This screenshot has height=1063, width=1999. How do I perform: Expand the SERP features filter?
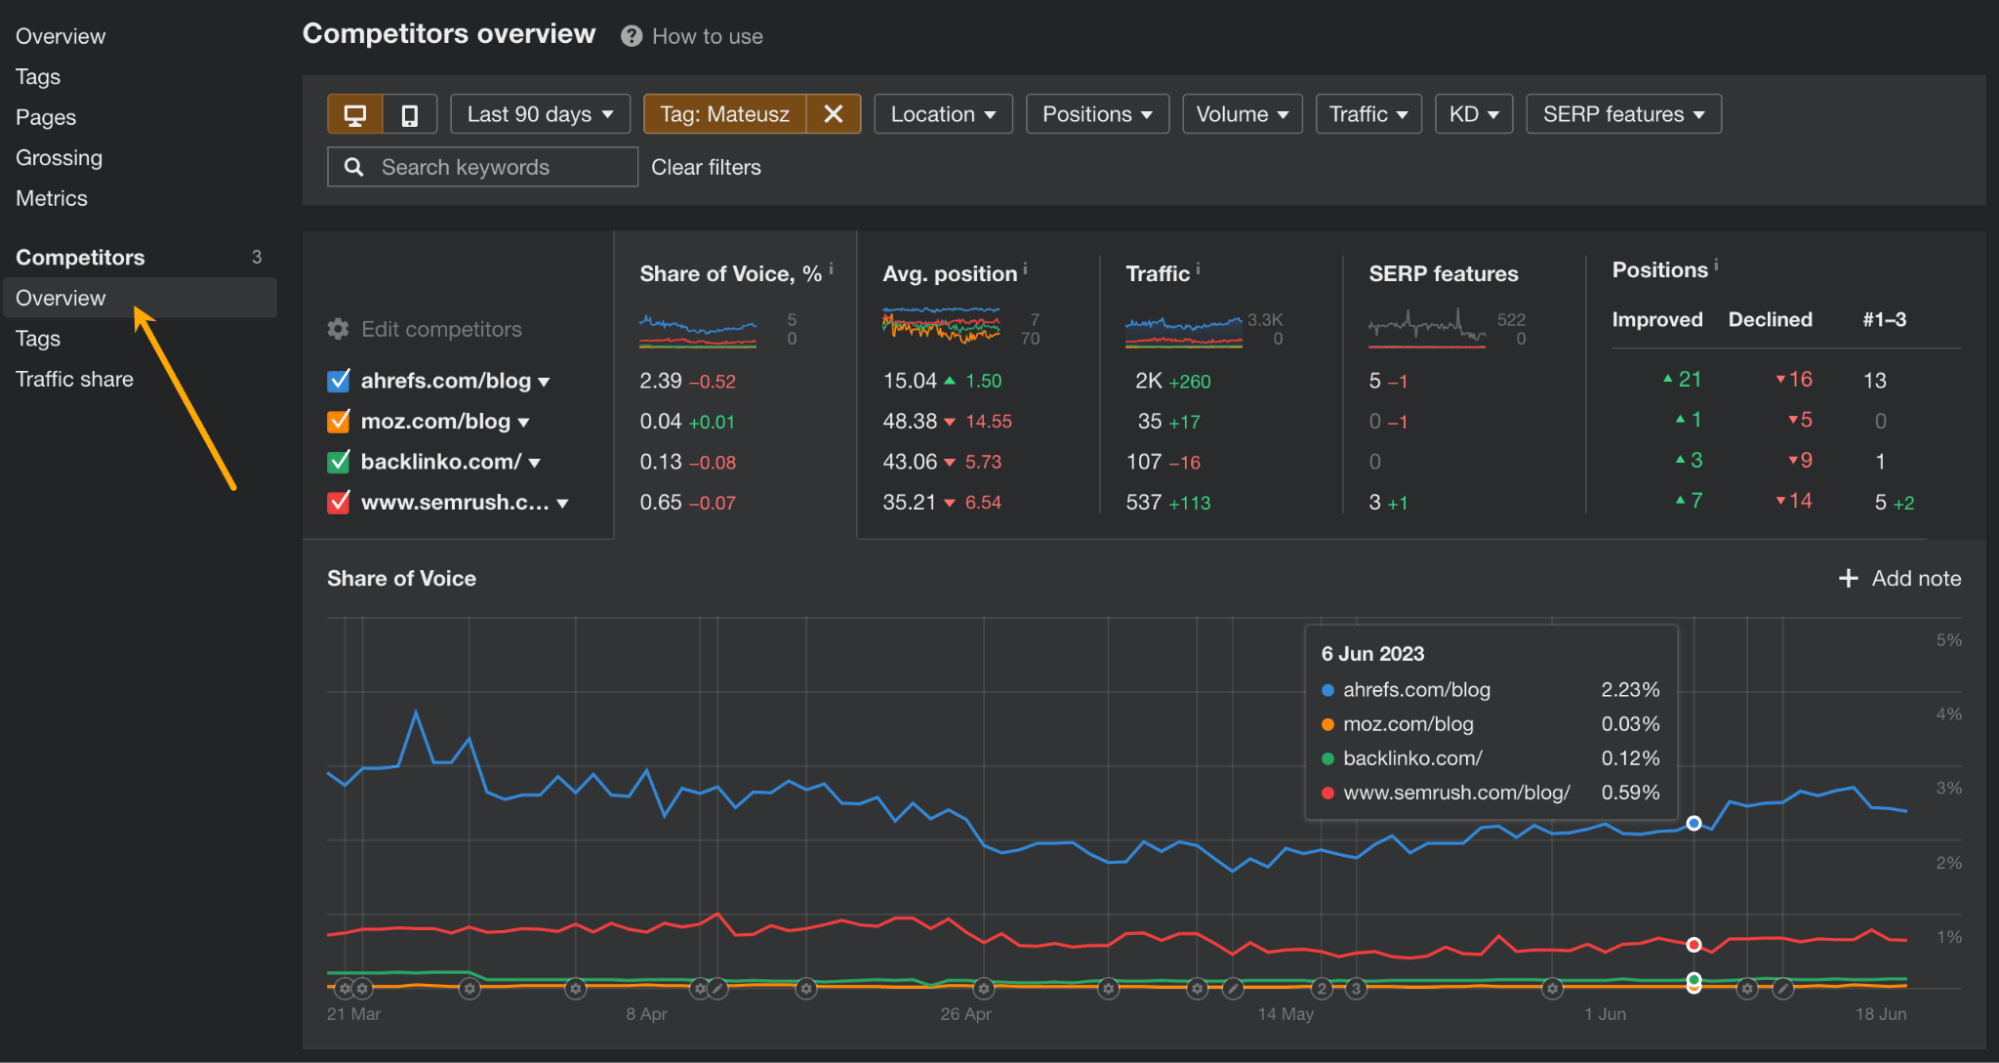tap(1622, 113)
